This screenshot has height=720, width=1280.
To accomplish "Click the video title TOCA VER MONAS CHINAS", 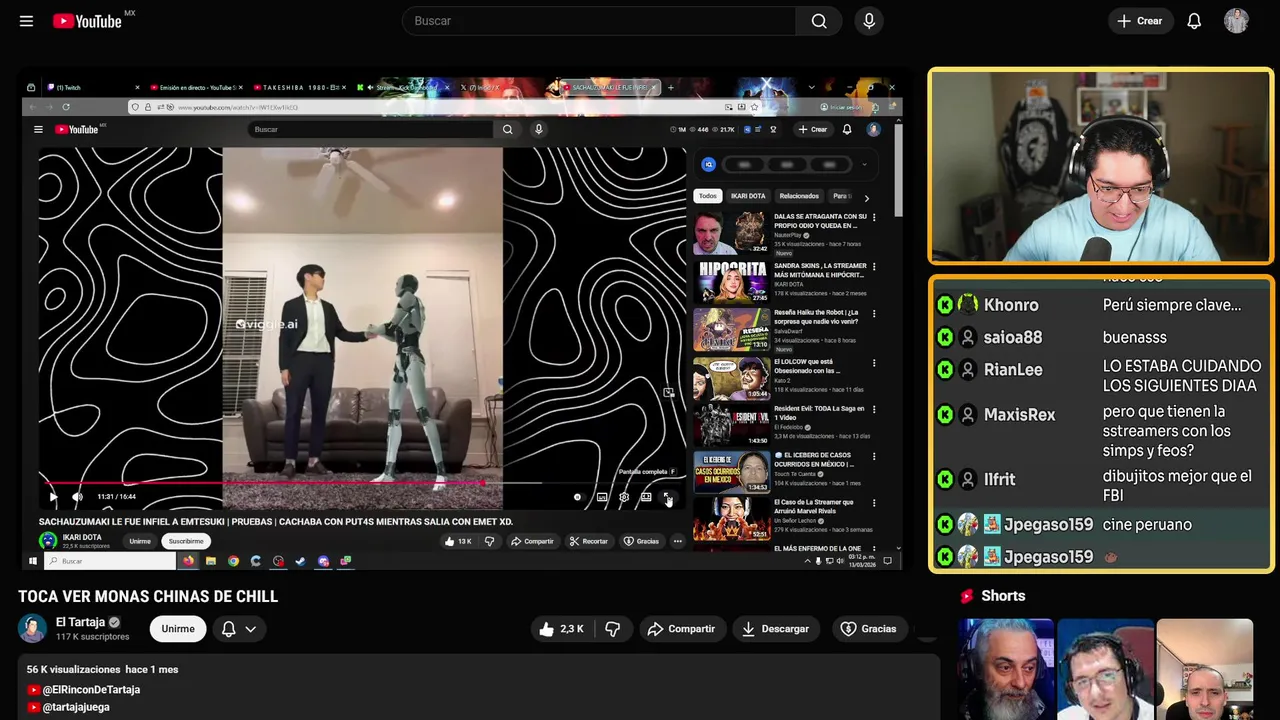I will click(x=148, y=597).
